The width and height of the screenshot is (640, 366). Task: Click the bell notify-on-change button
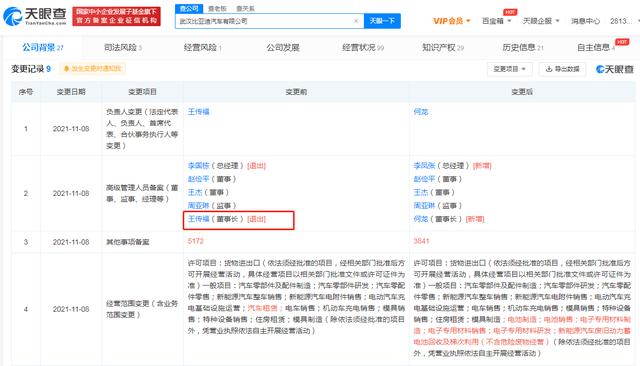(92, 69)
